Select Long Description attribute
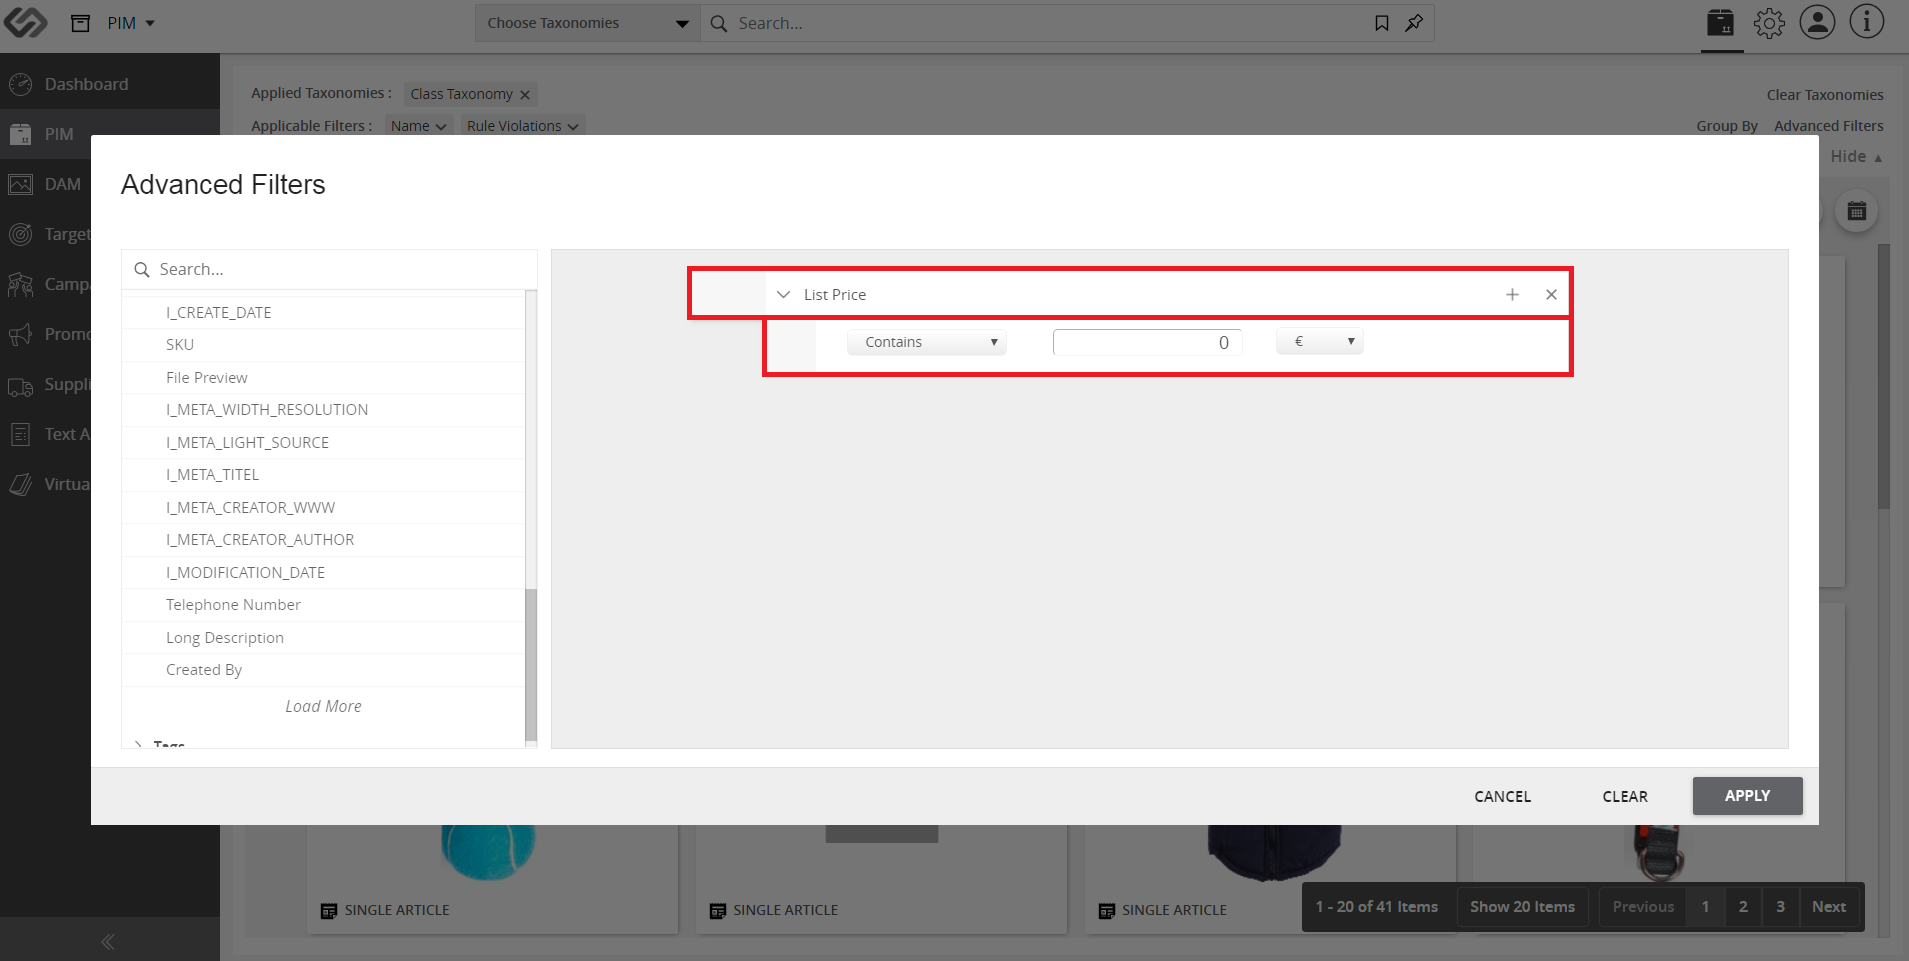 tap(323, 637)
